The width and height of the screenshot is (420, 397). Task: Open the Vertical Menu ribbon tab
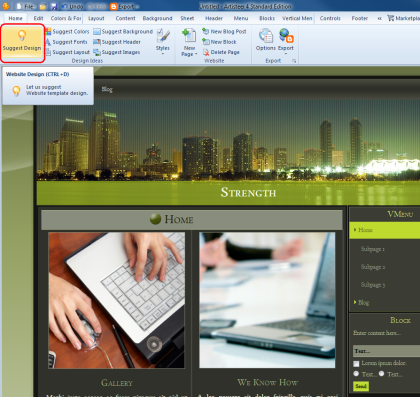click(x=297, y=18)
